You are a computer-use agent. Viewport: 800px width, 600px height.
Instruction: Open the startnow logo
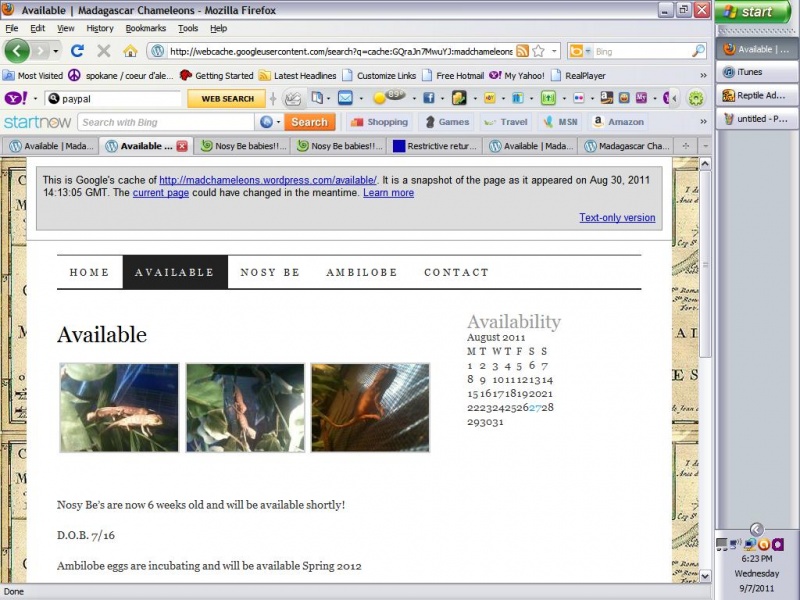(x=37, y=122)
